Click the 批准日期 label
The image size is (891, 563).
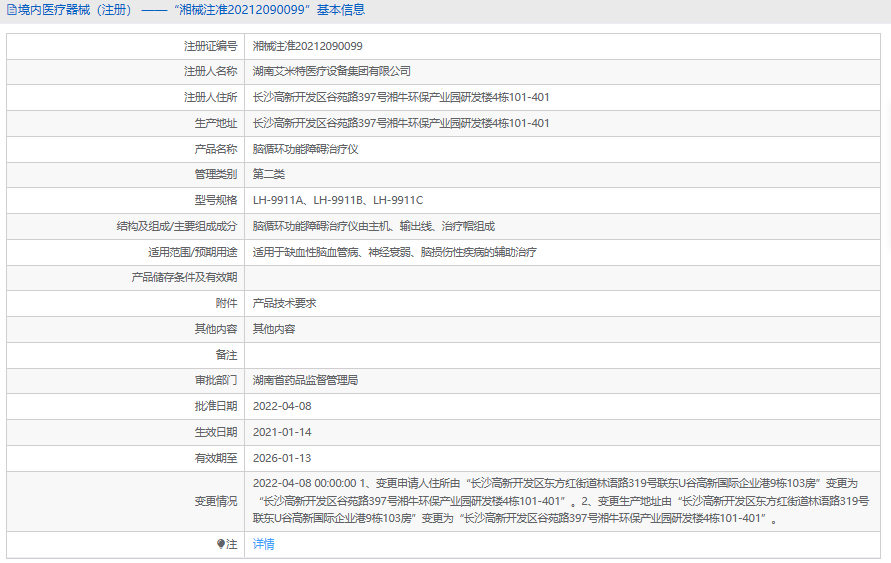pos(216,406)
